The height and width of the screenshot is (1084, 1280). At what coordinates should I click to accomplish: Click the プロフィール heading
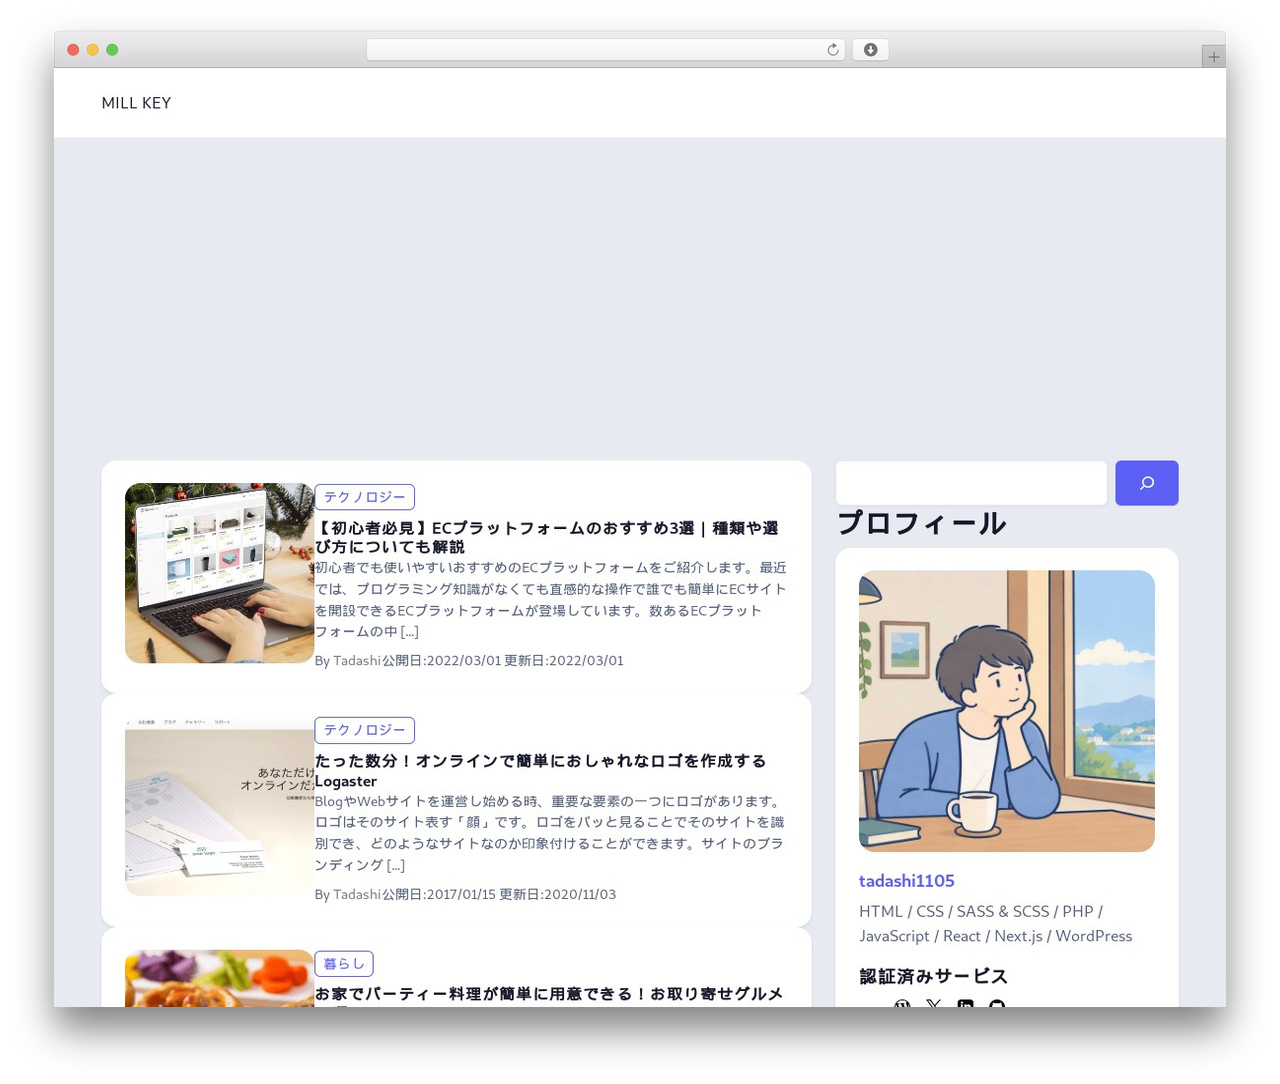(x=922, y=524)
